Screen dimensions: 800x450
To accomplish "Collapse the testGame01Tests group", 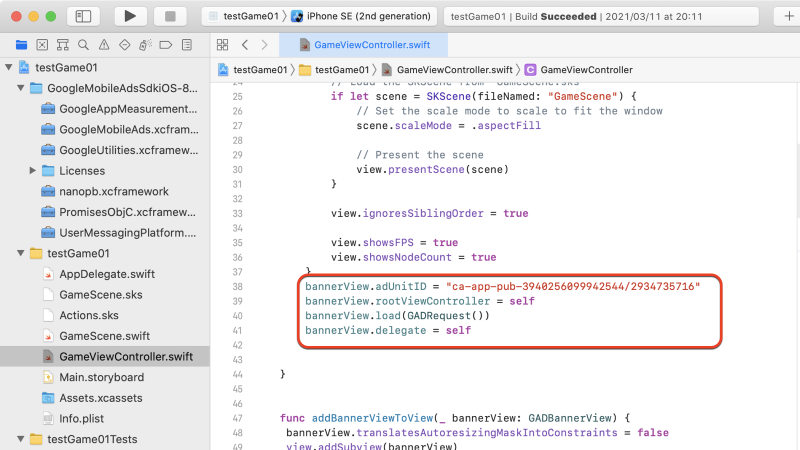I will click(x=21, y=439).
